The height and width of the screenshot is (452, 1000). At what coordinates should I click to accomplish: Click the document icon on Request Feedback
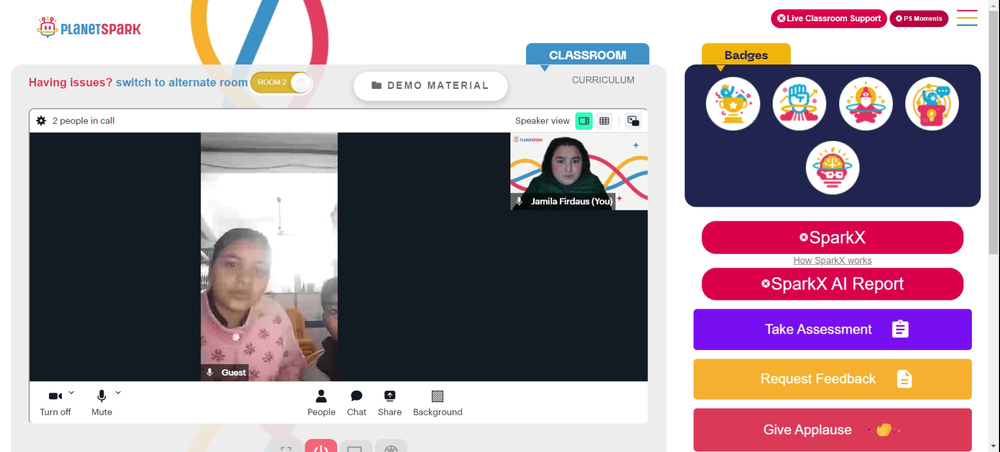point(904,379)
